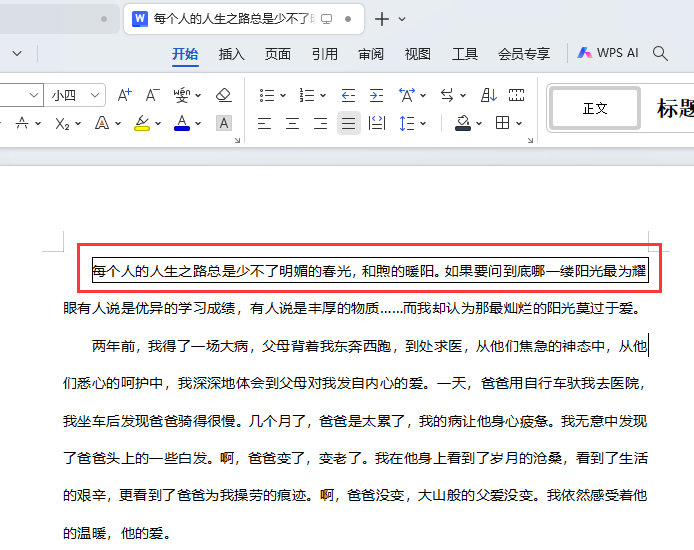Click the distributed alignment icon
Screen dimensions: 694x550
click(x=377, y=123)
